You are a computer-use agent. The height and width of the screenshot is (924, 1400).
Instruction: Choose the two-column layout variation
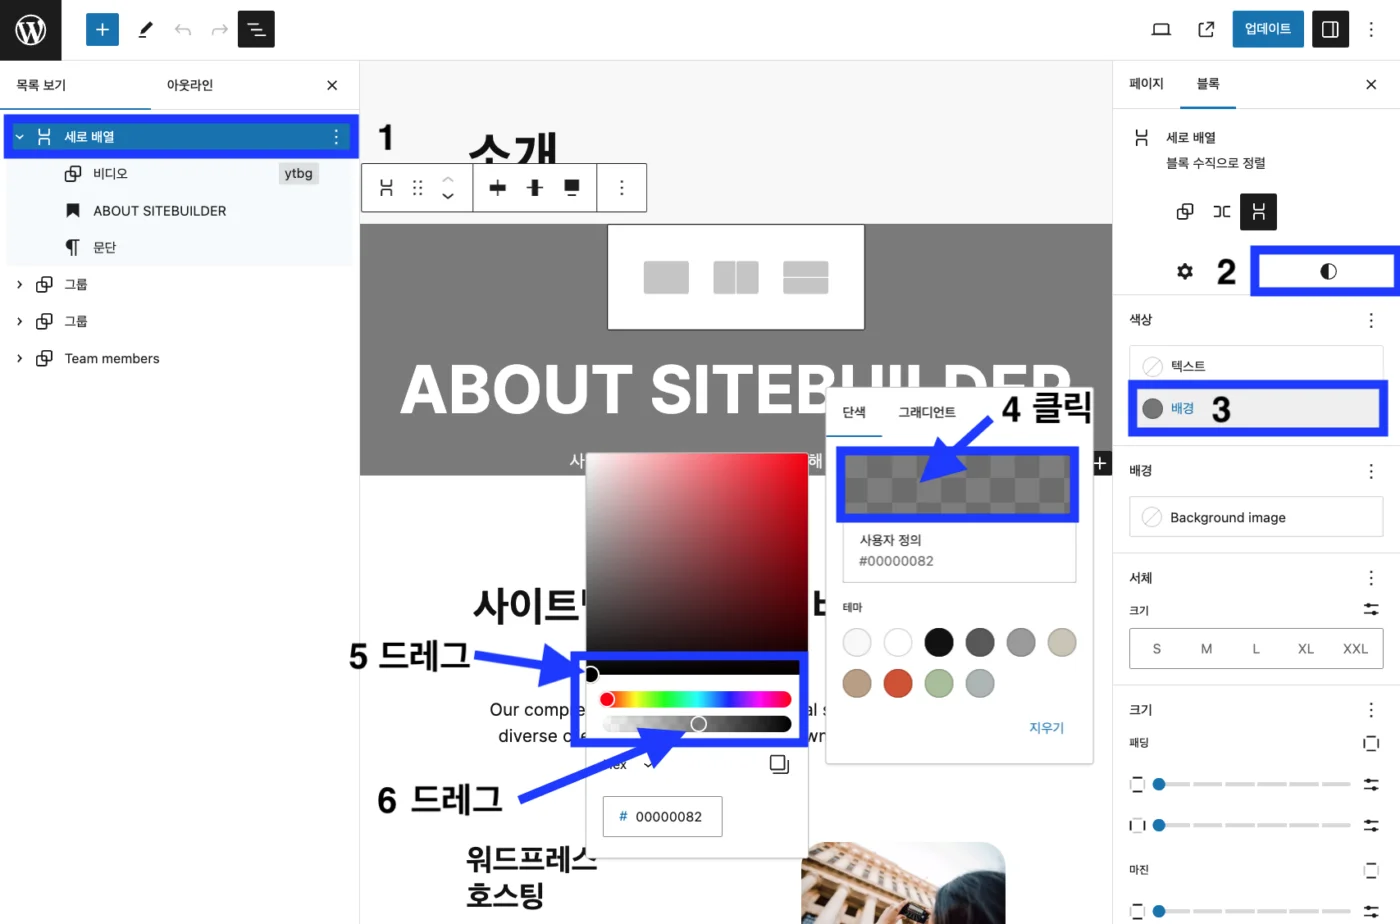click(736, 277)
